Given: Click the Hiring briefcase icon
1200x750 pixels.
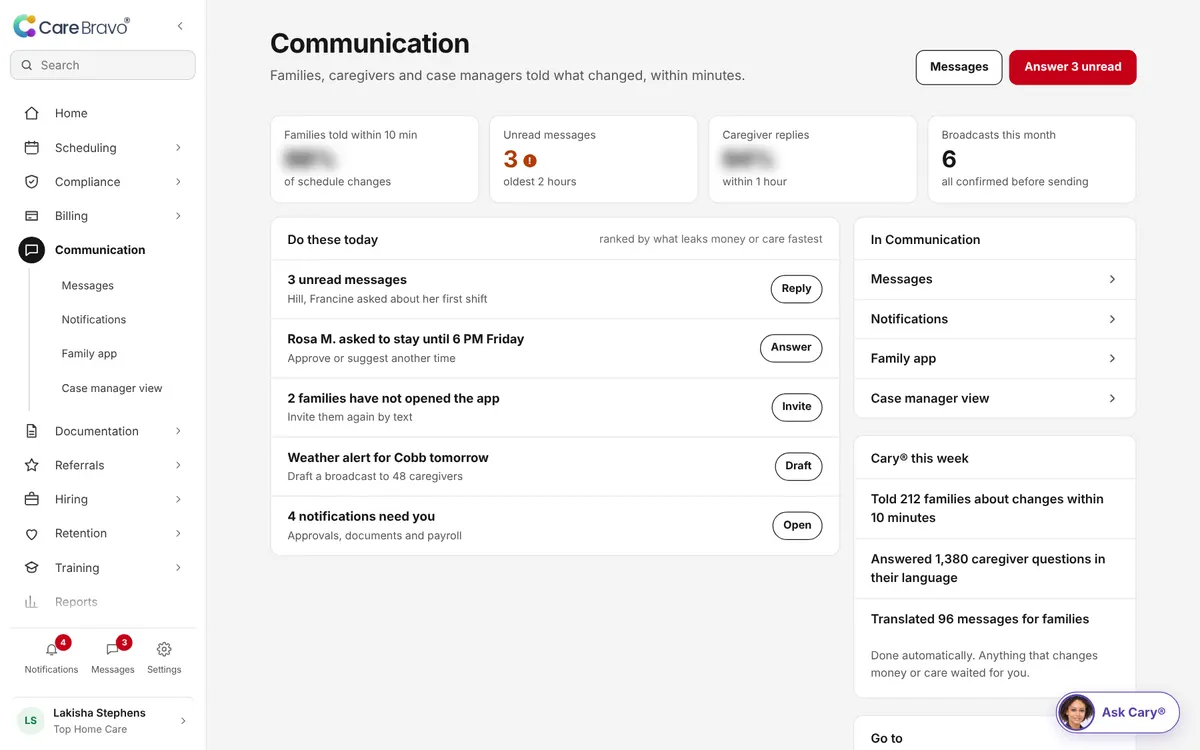Looking at the screenshot, I should pyautogui.click(x=32, y=499).
